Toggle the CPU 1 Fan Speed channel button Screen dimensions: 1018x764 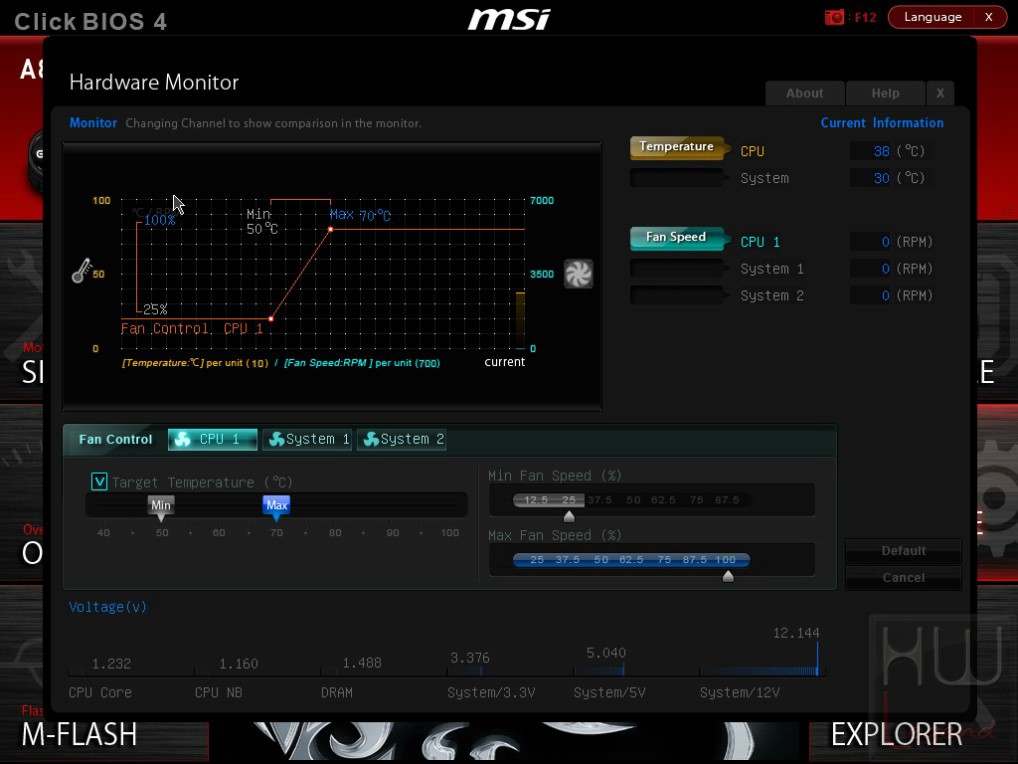coord(678,238)
